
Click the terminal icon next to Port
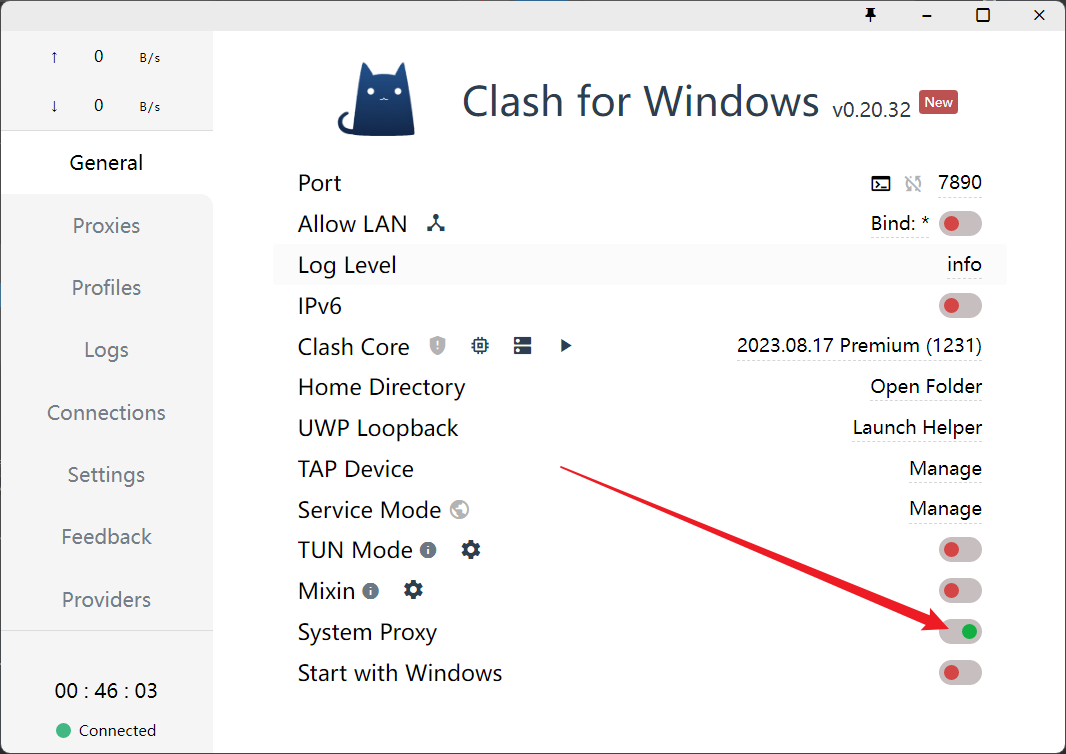880,183
